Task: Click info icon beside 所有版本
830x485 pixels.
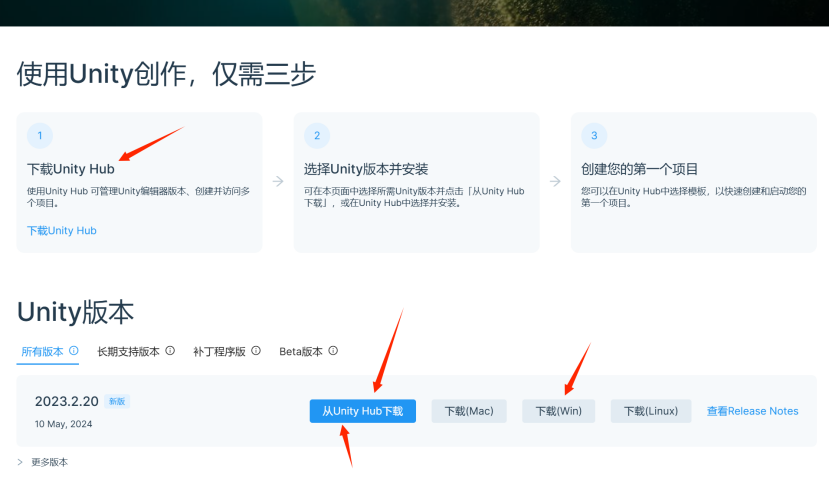Action: [x=74, y=351]
